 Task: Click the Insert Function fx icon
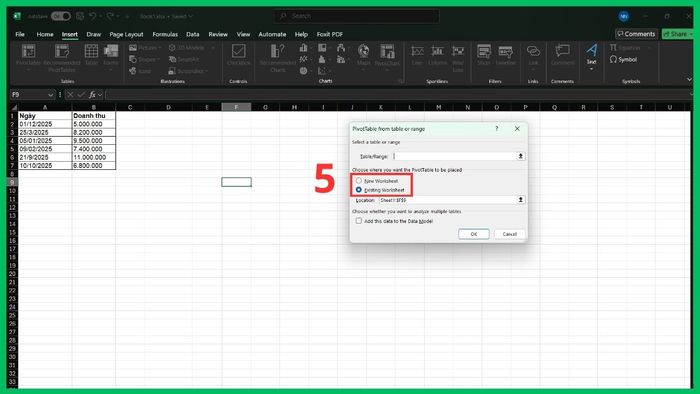pos(92,95)
